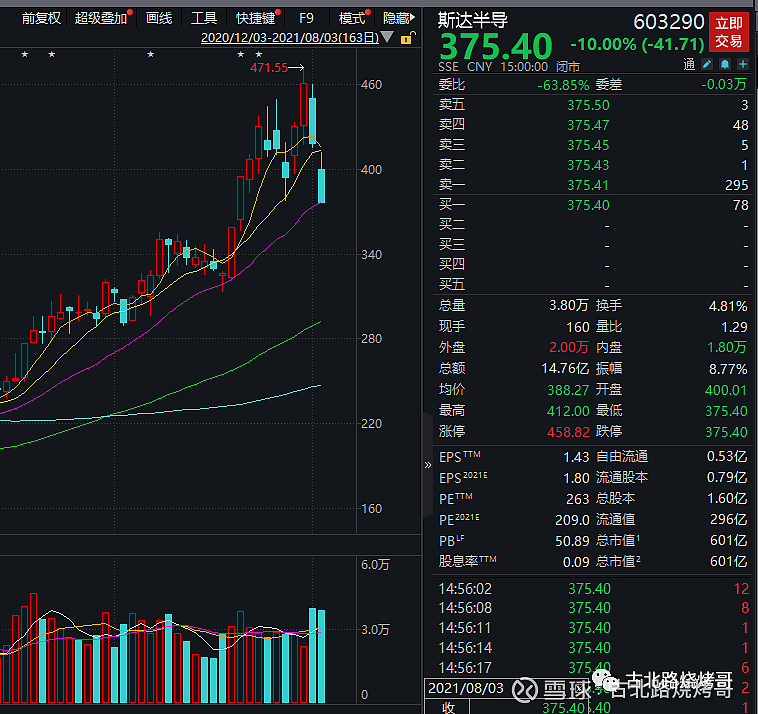The width and height of the screenshot is (758, 714).
Task: Click the 均价 value 388.27
Action: point(568,390)
